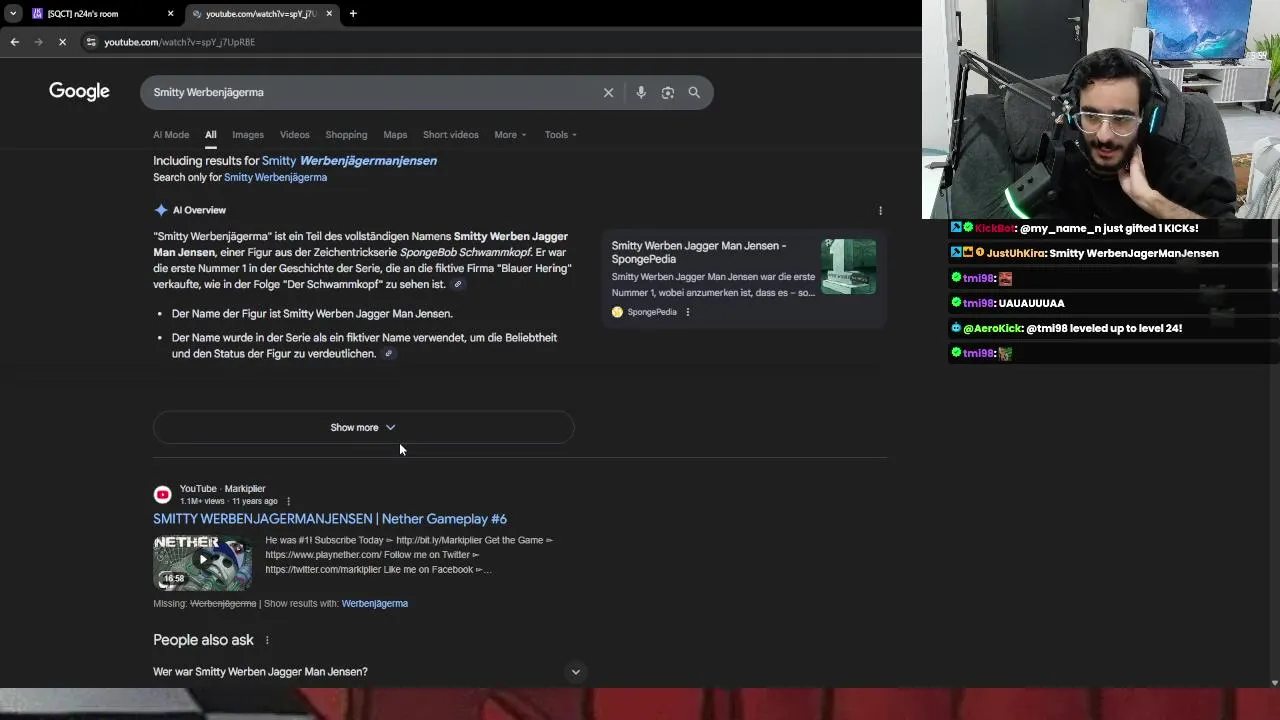This screenshot has width=1280, height=720.
Task: Open People also ask options menu
Action: (x=267, y=640)
